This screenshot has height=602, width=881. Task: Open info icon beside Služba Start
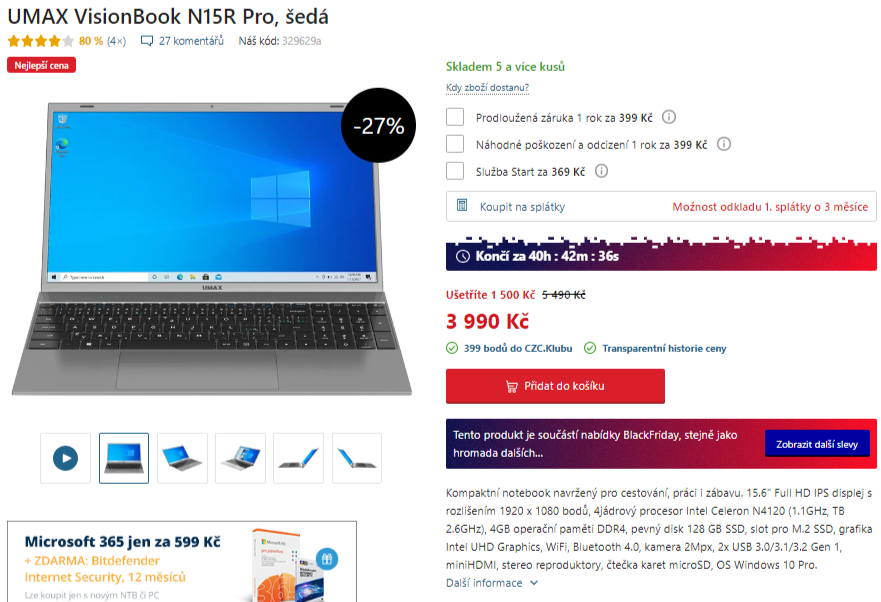[x=601, y=171]
